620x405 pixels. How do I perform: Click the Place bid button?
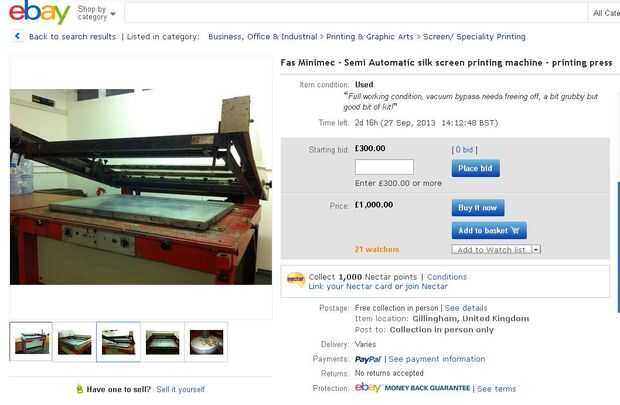[476, 168]
